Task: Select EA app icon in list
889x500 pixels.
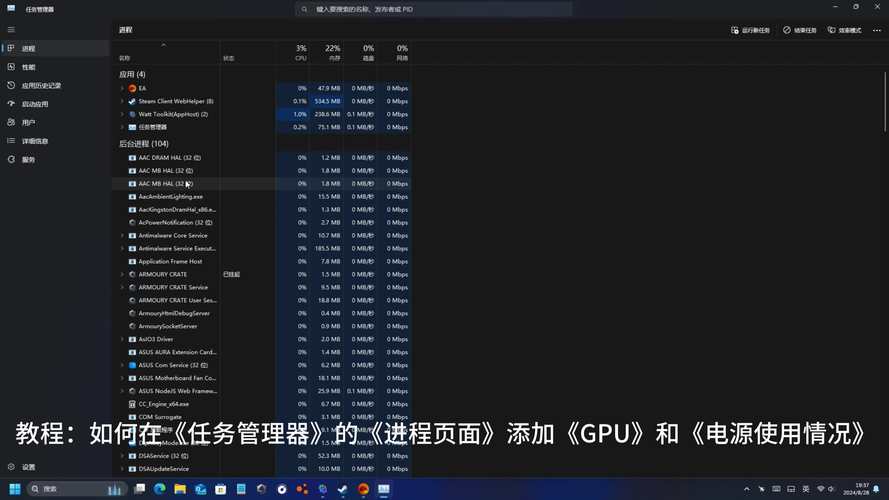Action: pos(132,88)
